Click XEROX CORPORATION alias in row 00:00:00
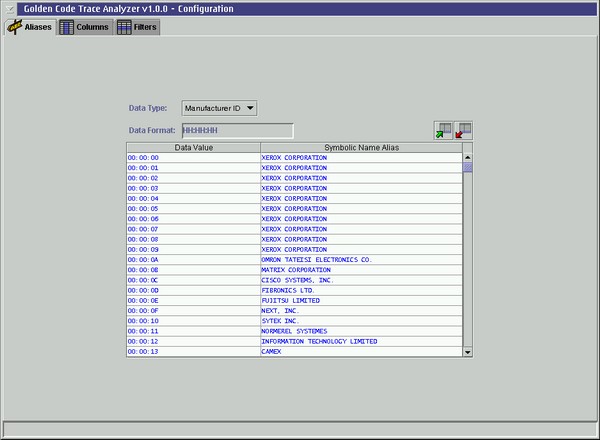 pyautogui.click(x=361, y=158)
